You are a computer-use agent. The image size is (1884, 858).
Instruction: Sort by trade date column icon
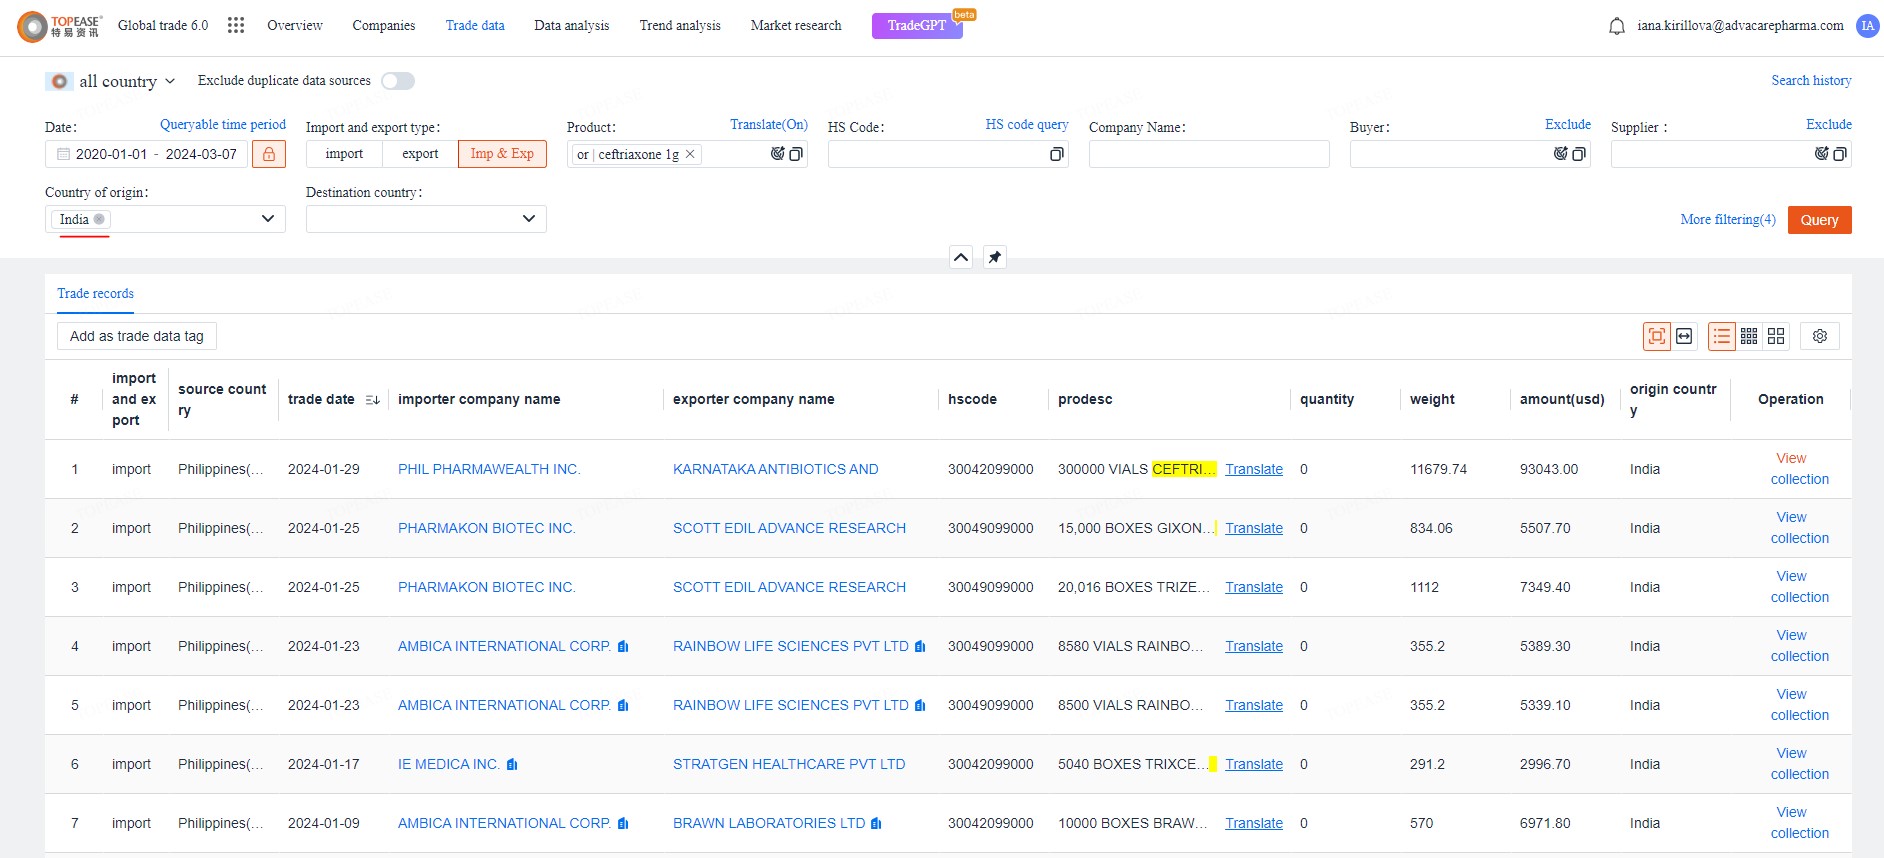tap(373, 400)
